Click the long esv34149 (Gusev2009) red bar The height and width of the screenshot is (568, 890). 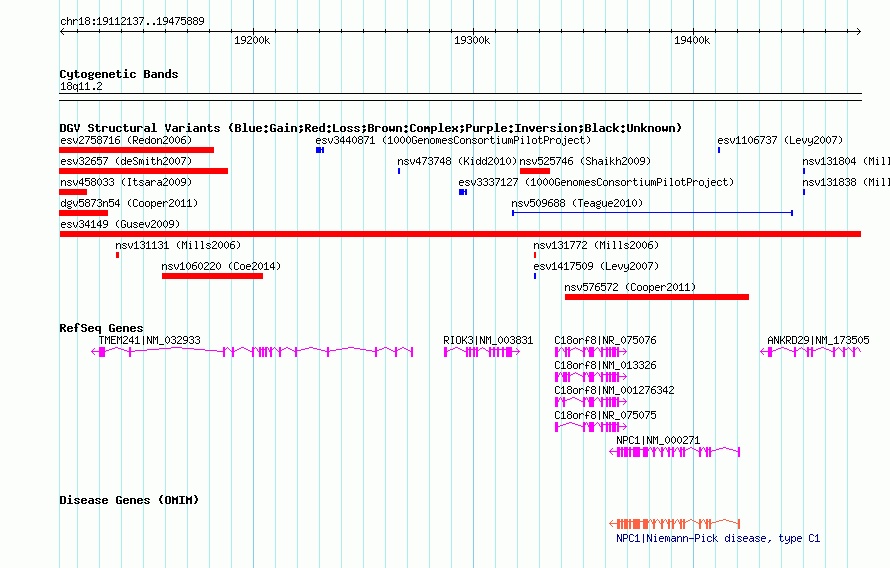(460, 234)
